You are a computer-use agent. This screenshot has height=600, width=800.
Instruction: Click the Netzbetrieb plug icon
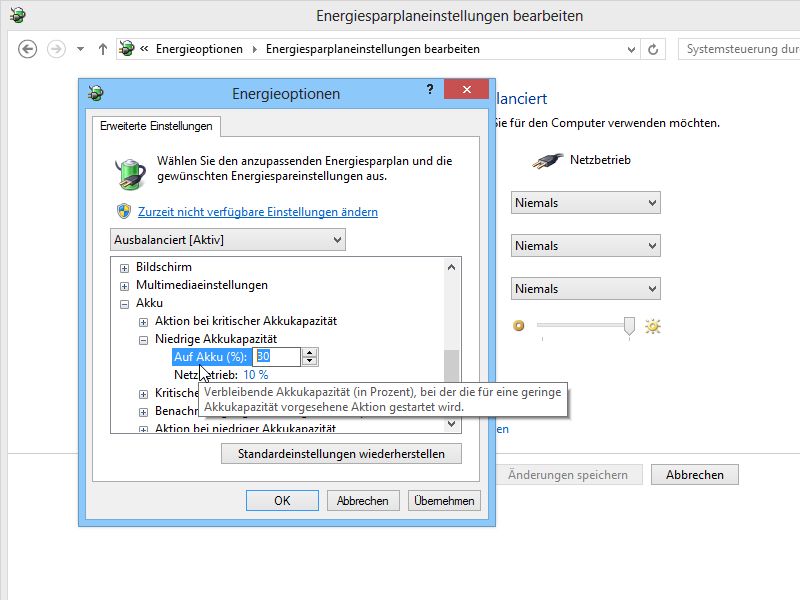click(x=547, y=161)
